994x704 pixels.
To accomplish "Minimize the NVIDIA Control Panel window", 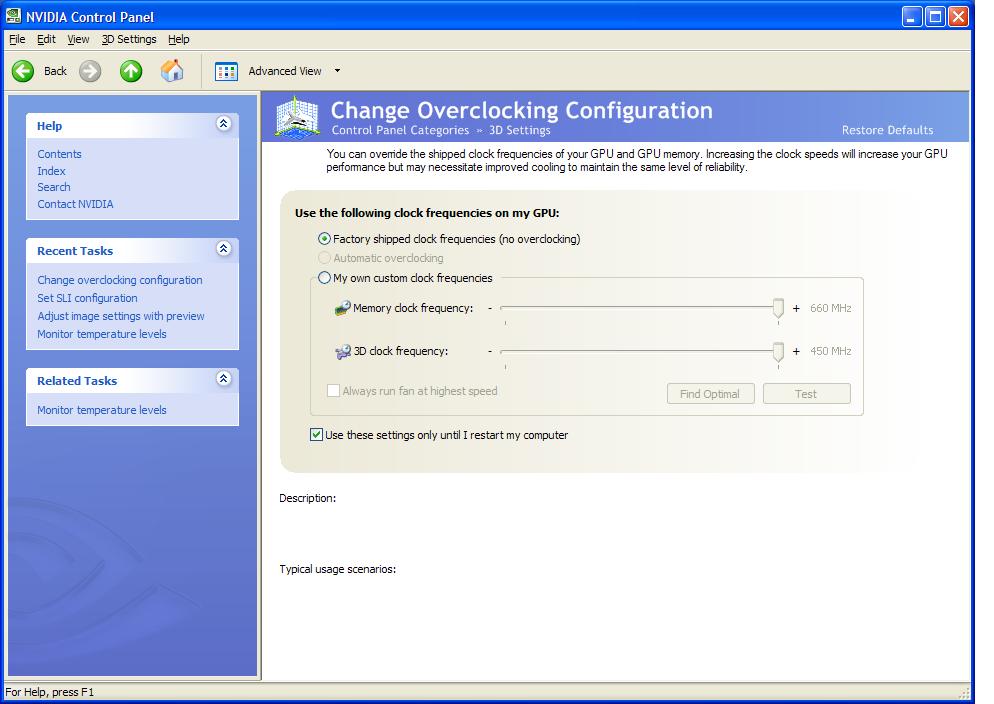I will [912, 16].
